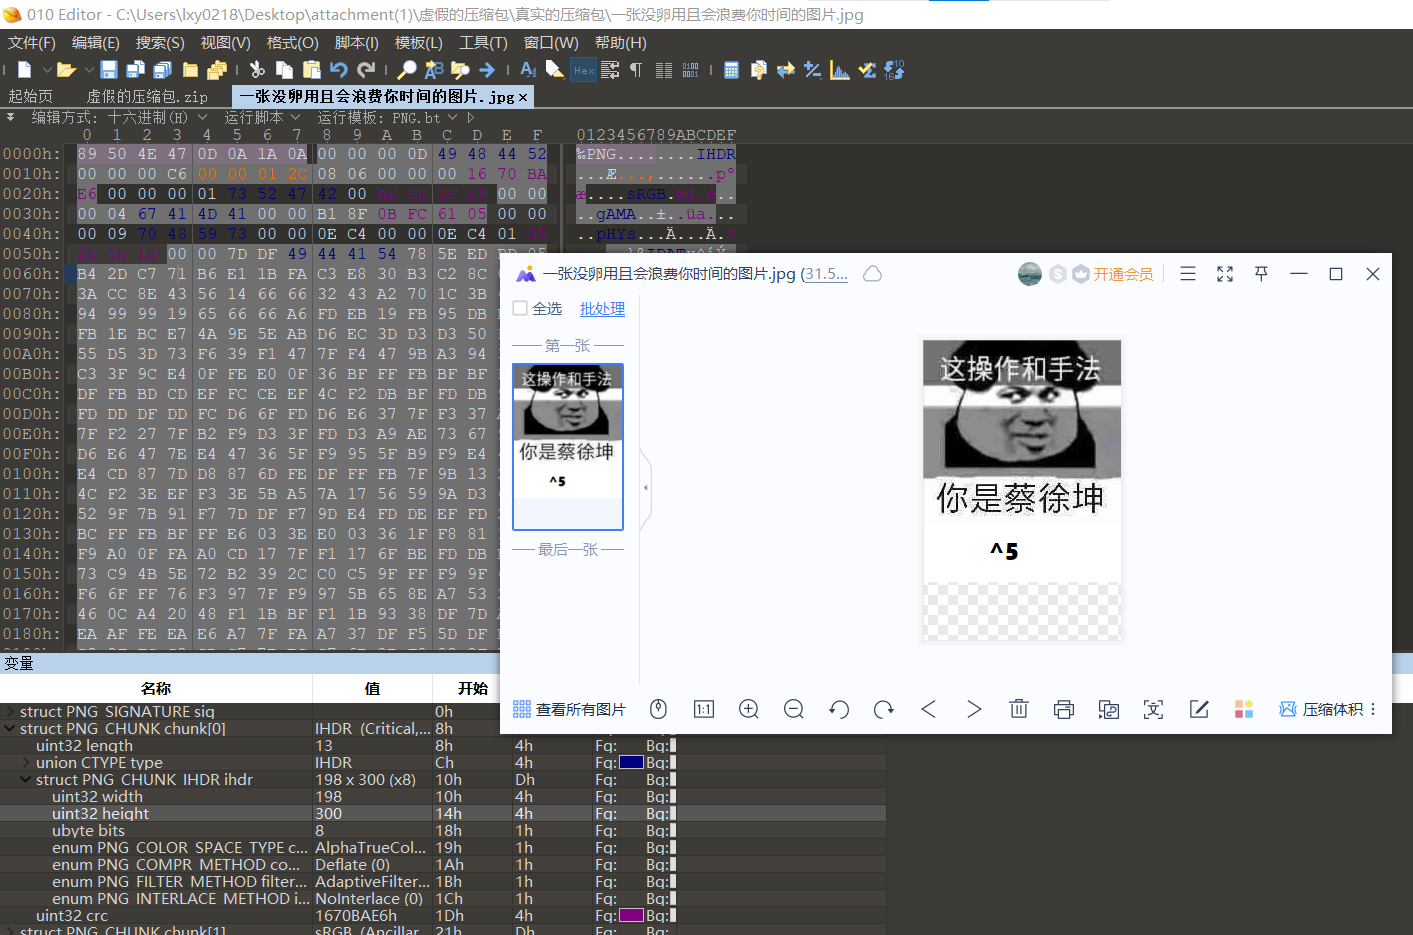This screenshot has height=935, width=1413.
Task: Toggle the Hex view mode button
Action: point(583,70)
